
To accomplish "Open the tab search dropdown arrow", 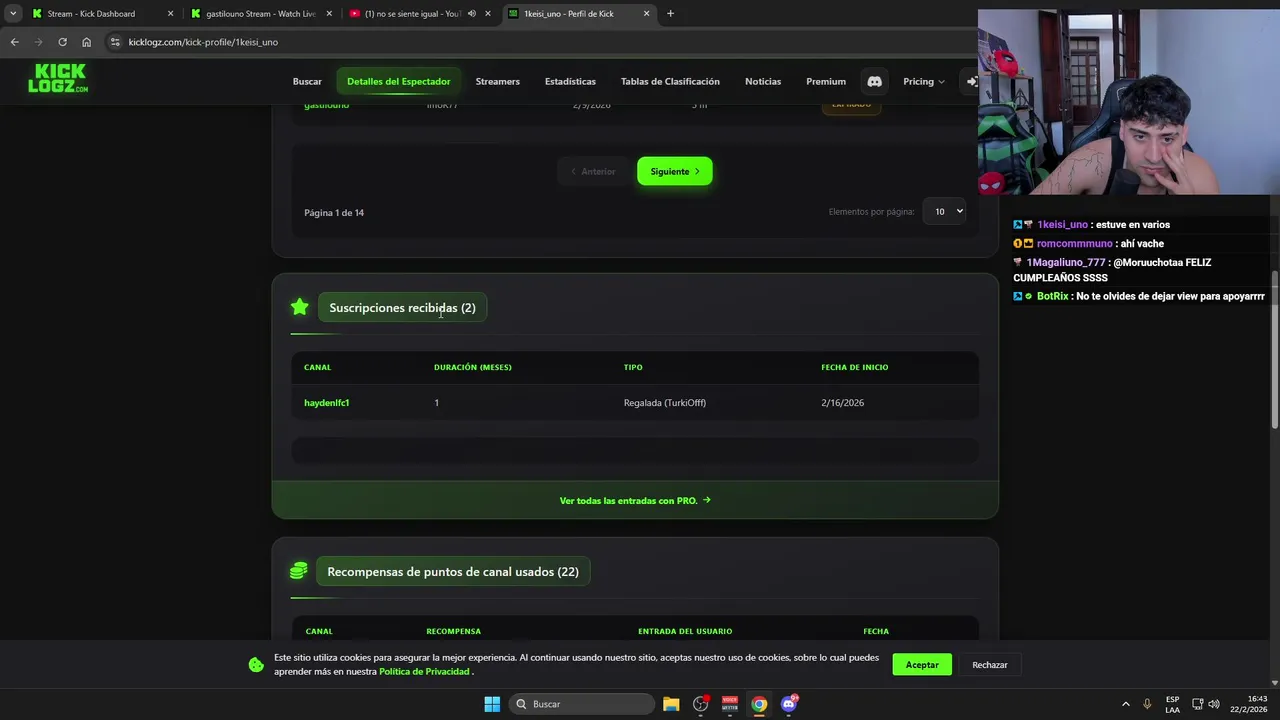I will pyautogui.click(x=12, y=14).
